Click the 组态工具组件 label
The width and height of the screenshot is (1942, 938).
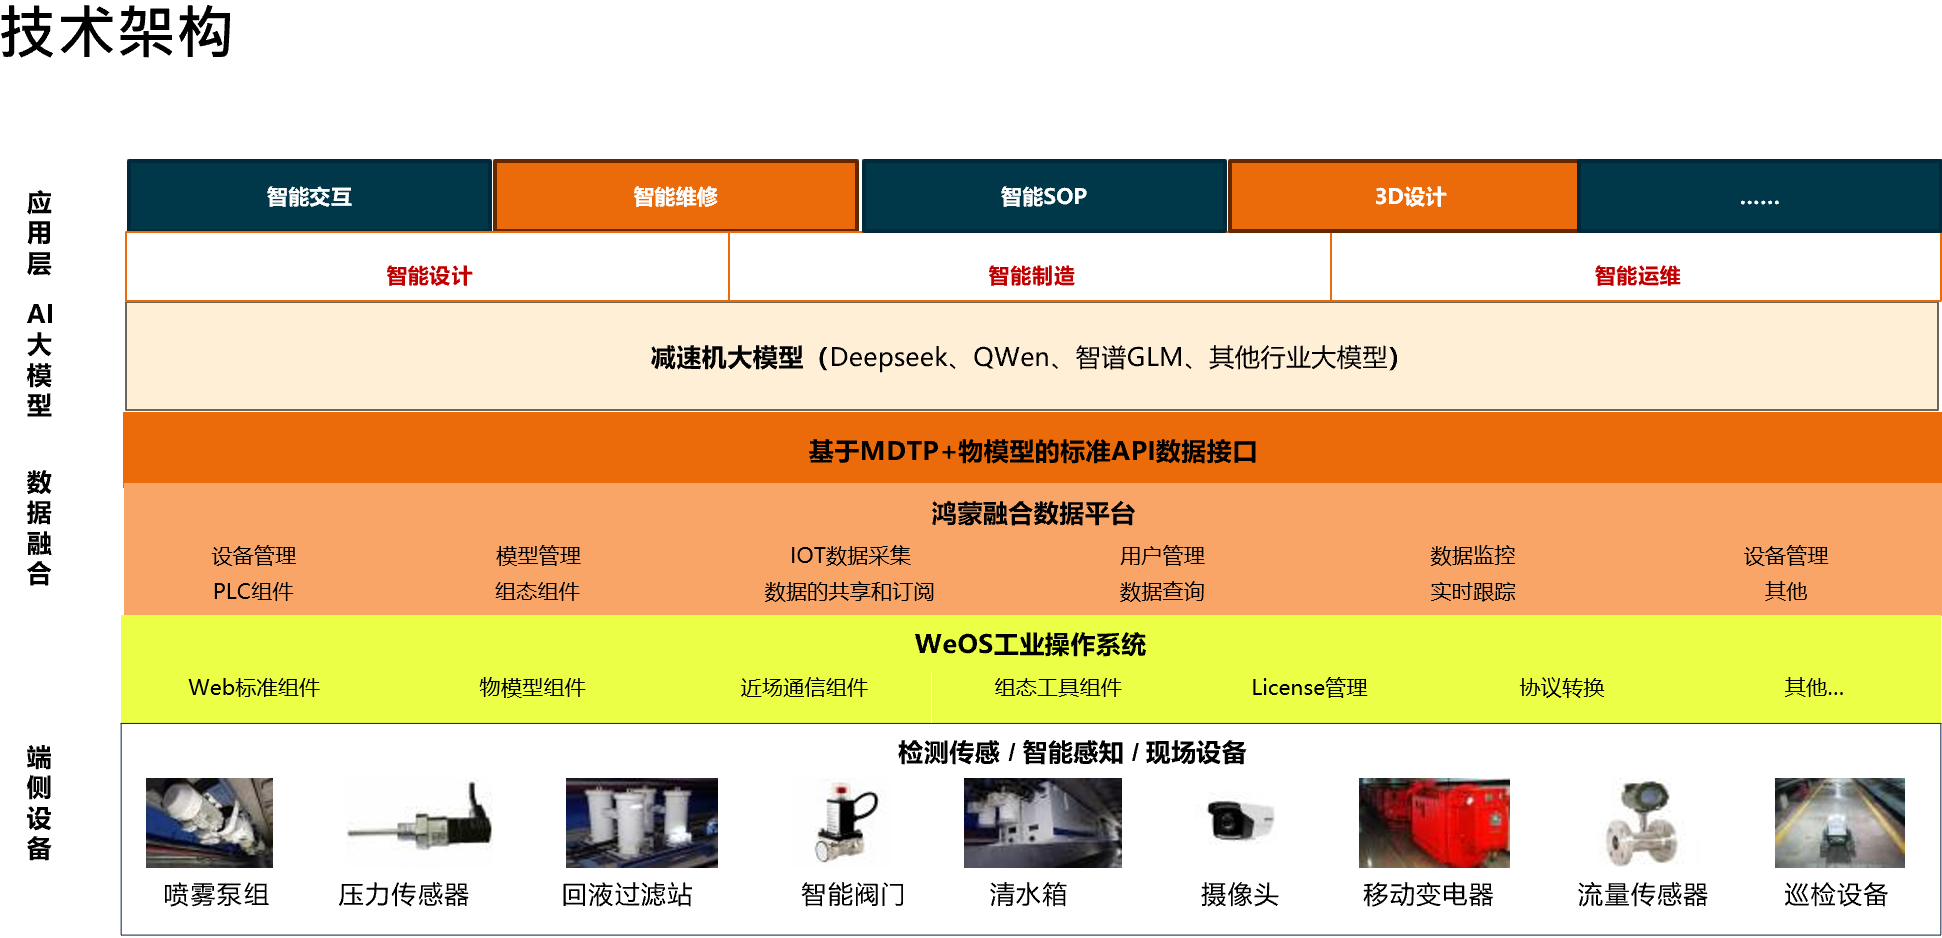(1058, 688)
